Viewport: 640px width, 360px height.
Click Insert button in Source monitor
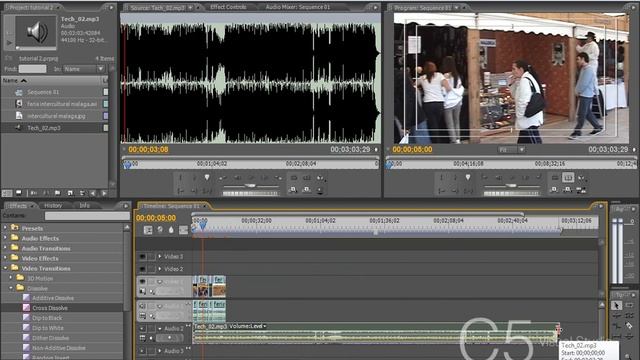coord(293,190)
